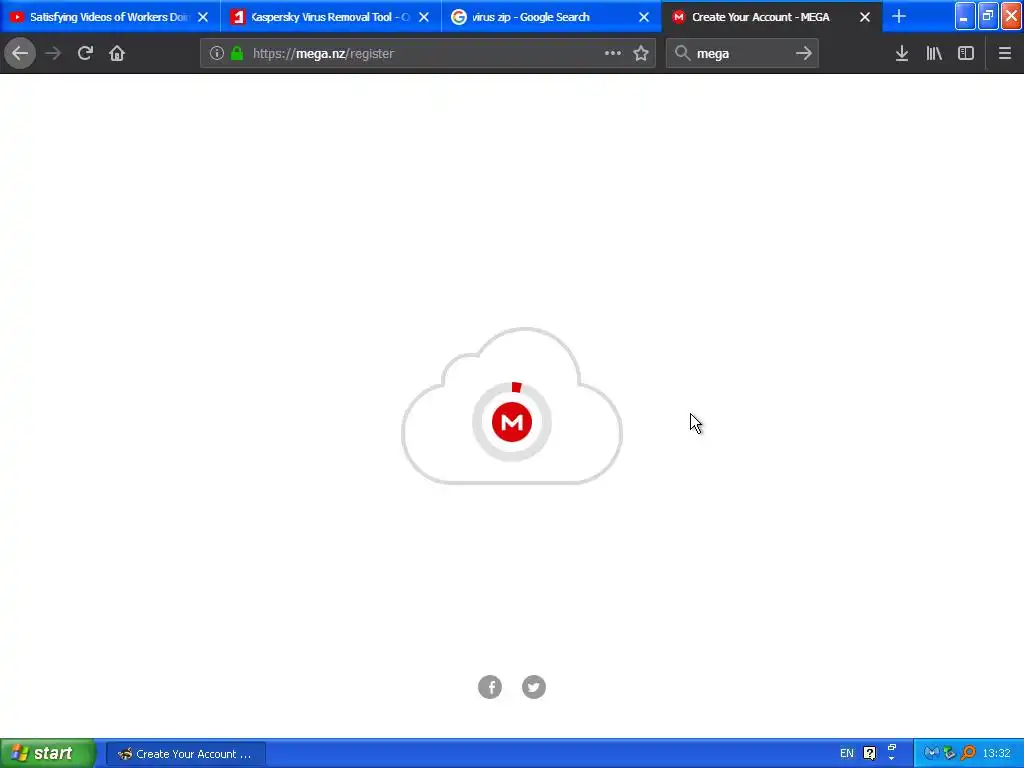
Task: Close the Kaspersky Virus Removal Tool tab
Action: [x=424, y=17]
